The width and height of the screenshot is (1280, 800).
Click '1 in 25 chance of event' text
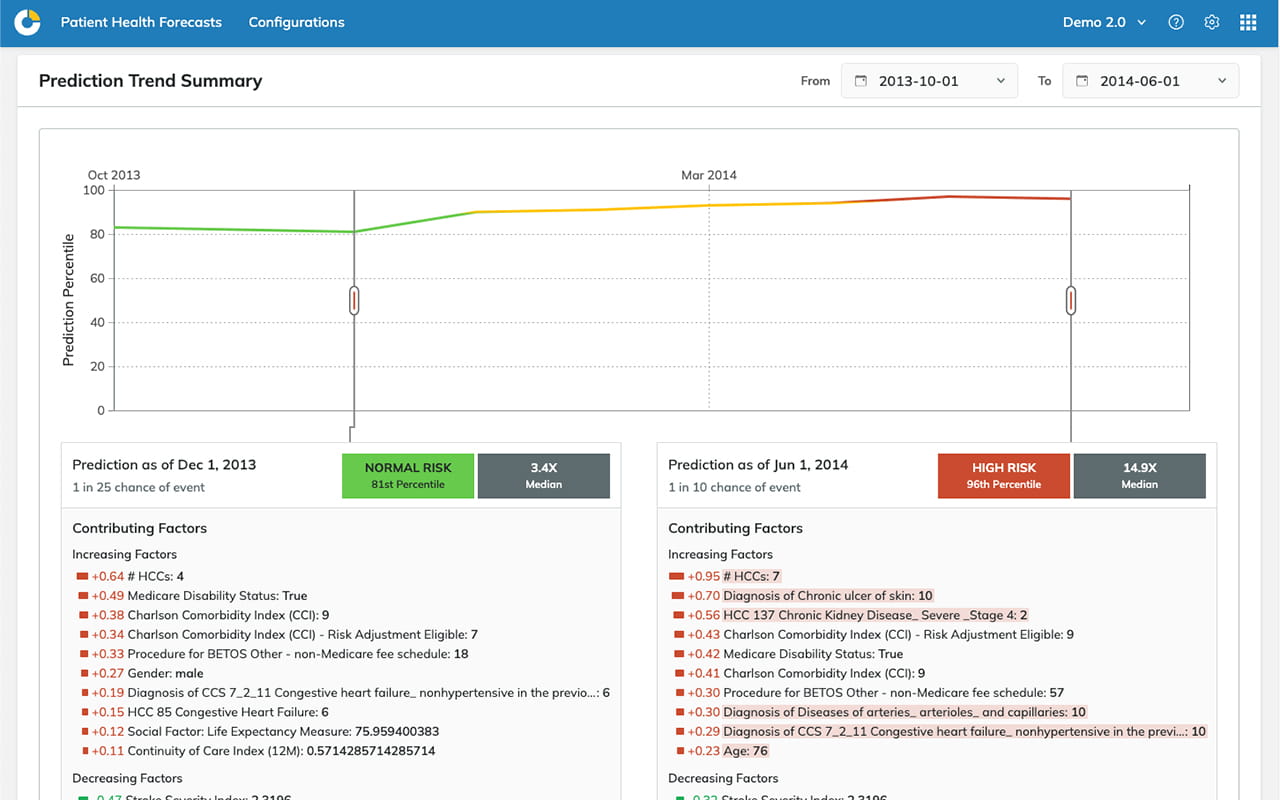(139, 488)
